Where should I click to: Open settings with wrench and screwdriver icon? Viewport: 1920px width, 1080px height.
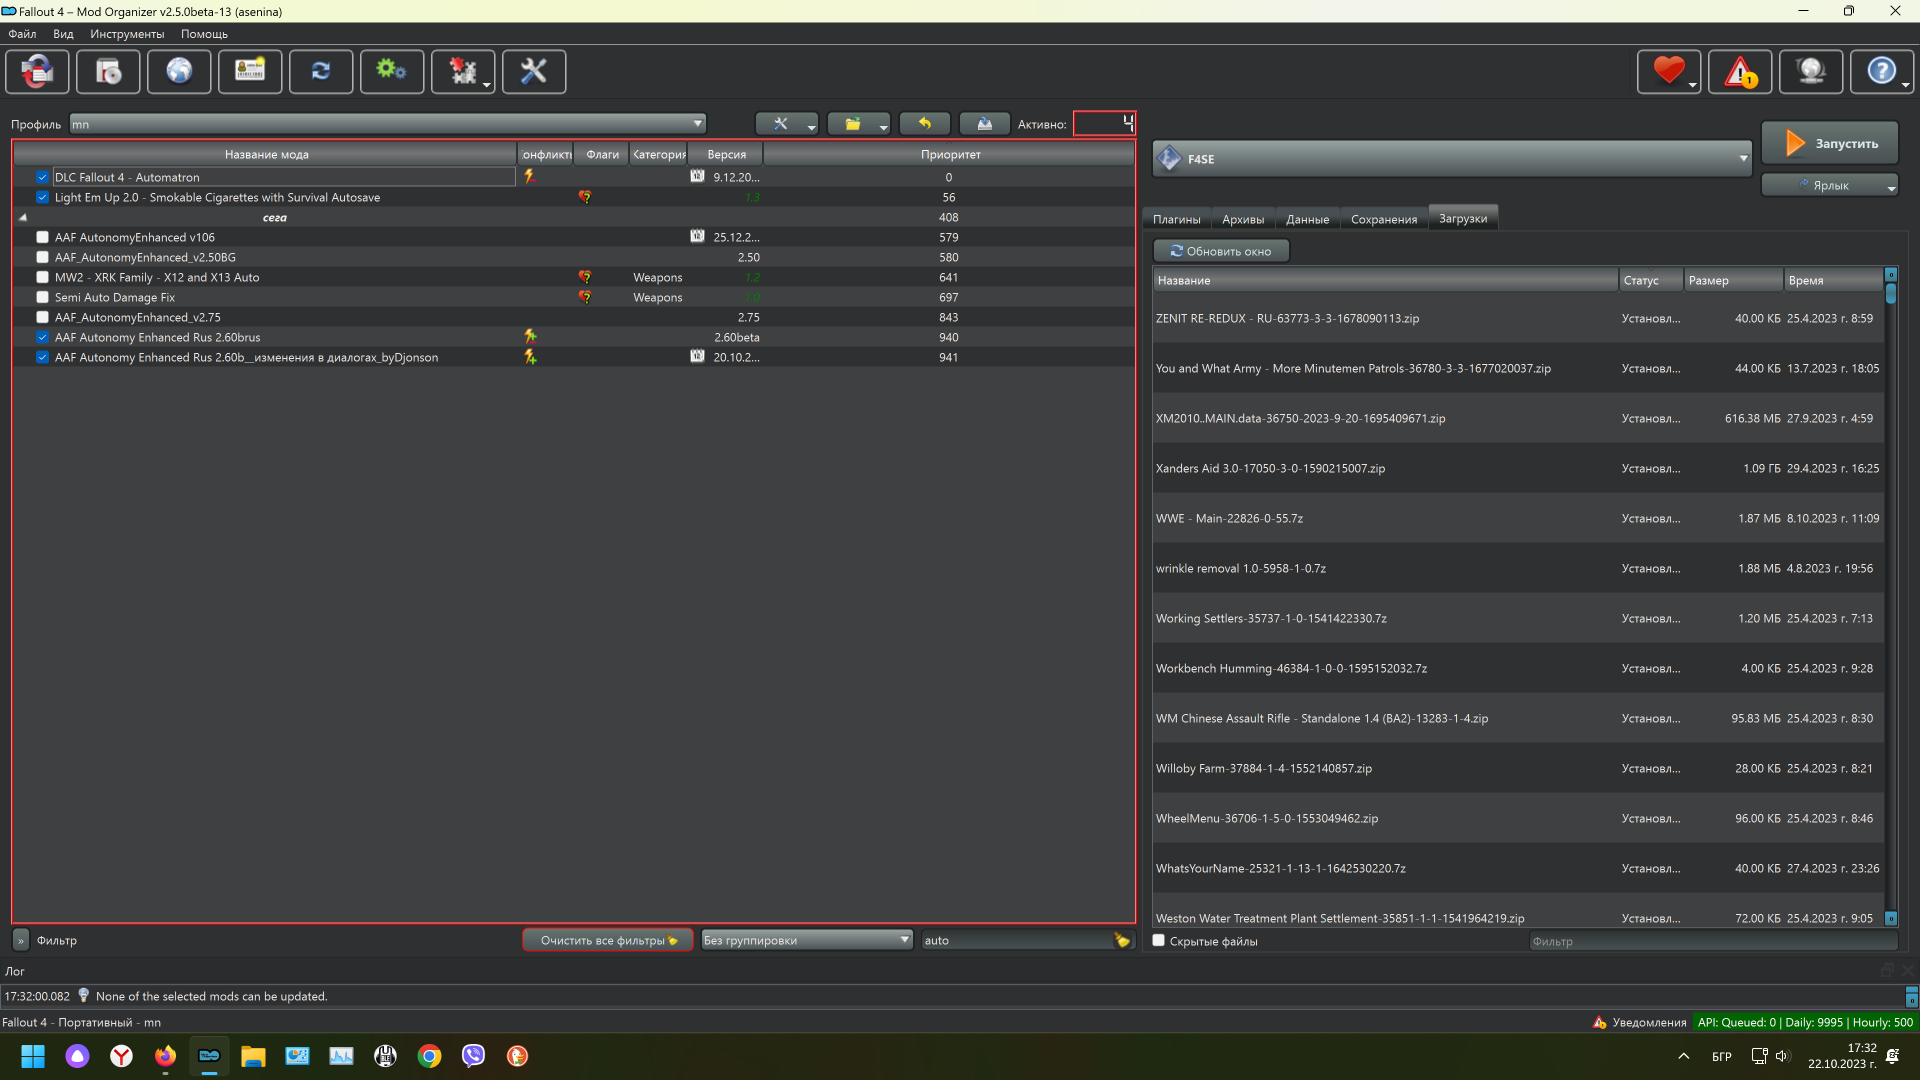(x=534, y=72)
